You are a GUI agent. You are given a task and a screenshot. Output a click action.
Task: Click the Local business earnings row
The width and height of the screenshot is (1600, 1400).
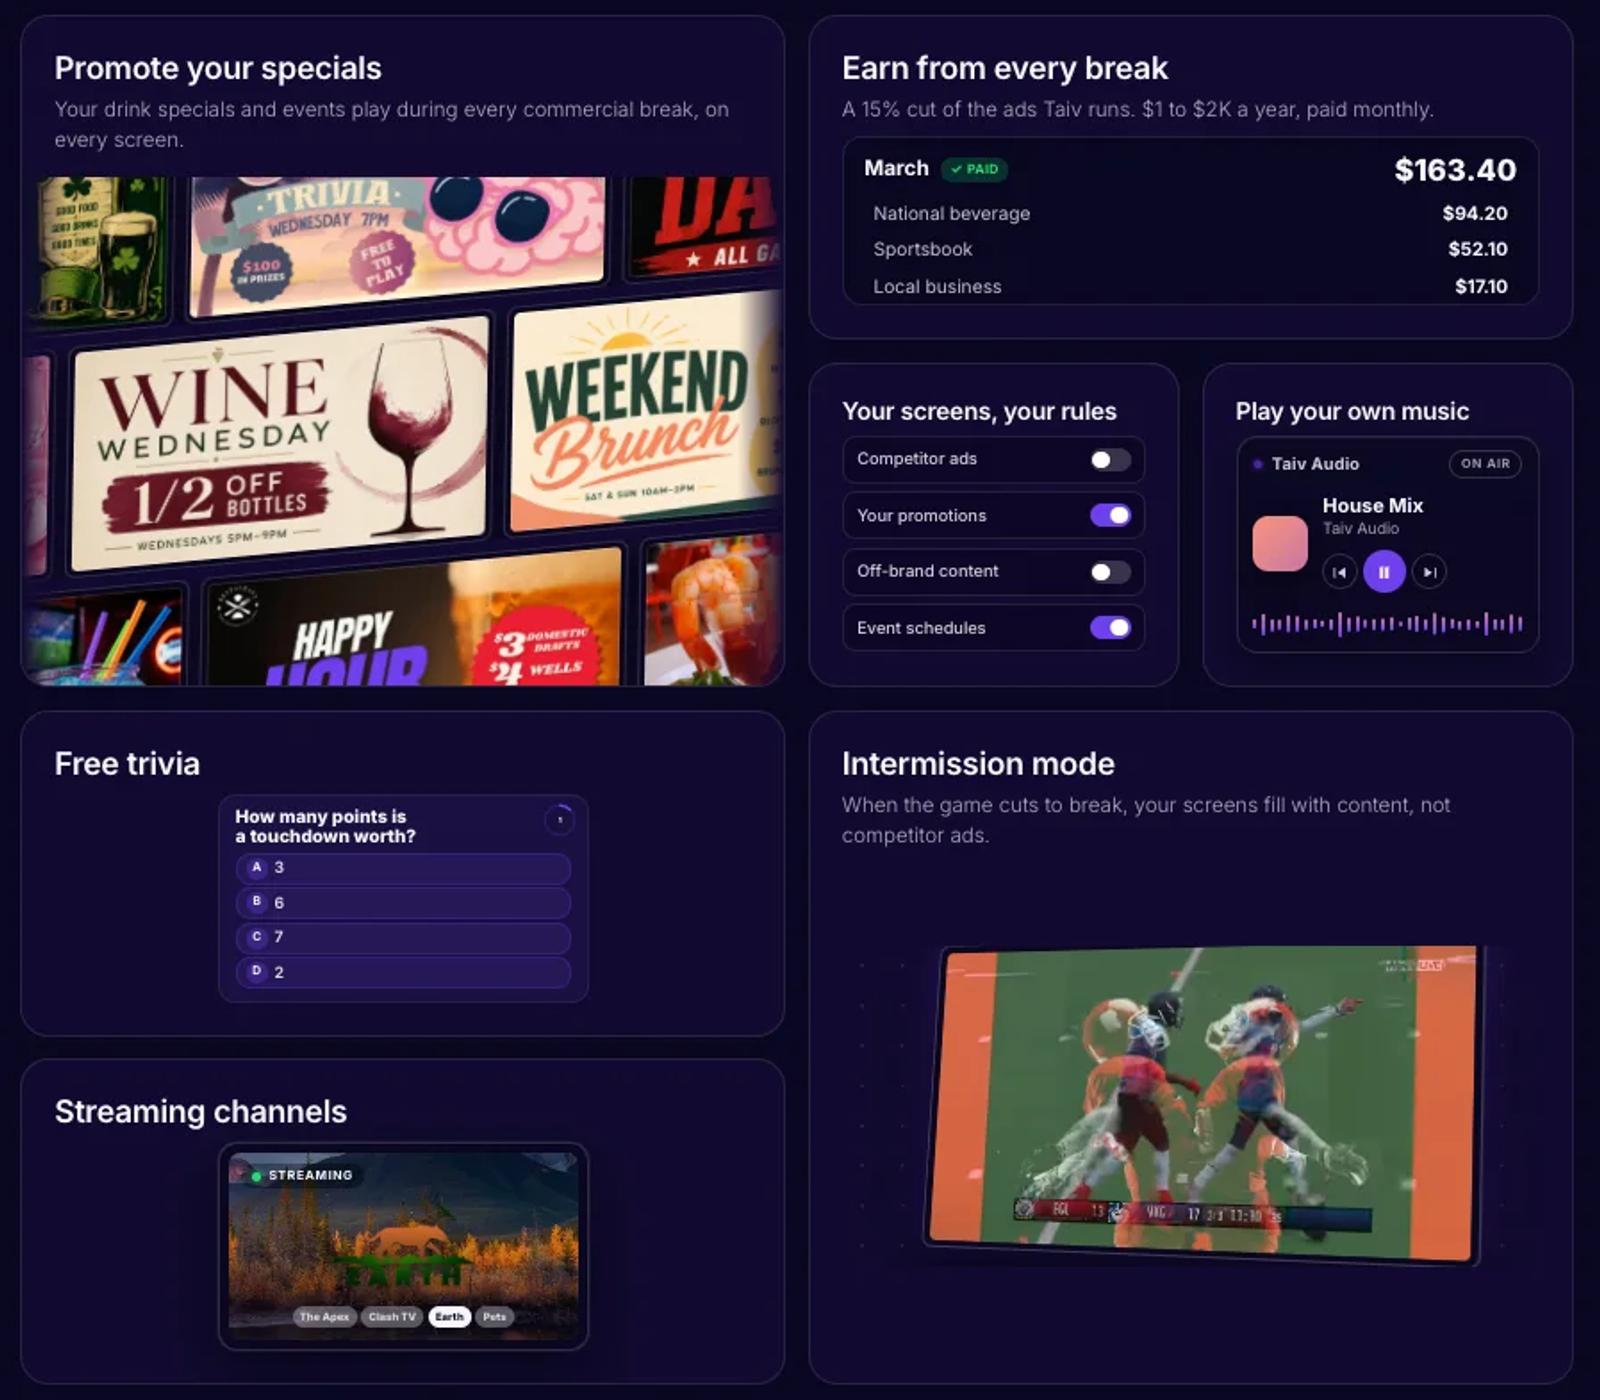1190,286
